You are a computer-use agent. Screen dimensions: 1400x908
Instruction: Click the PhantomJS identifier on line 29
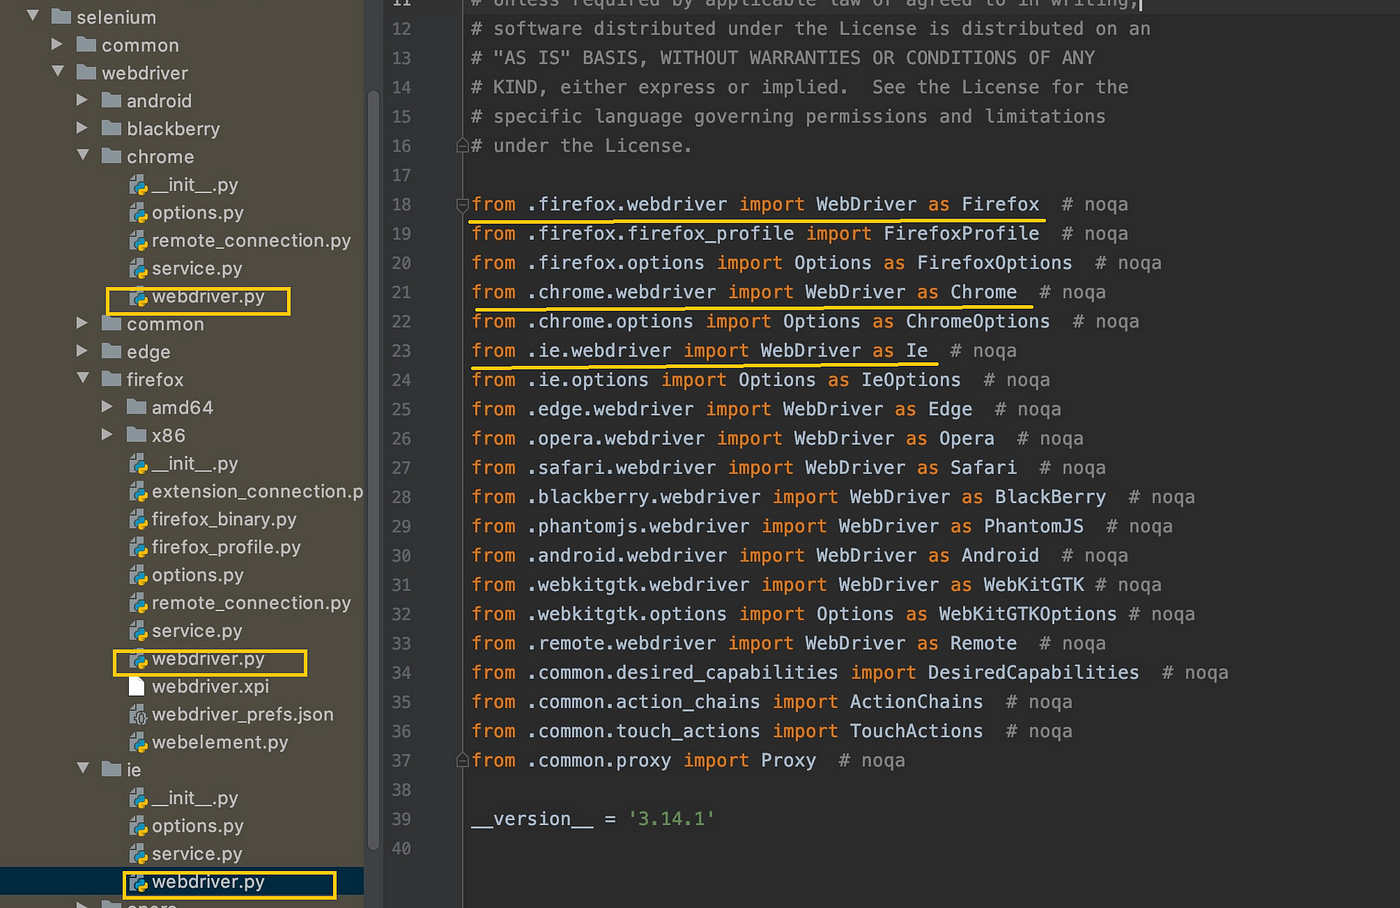[x=1034, y=526]
